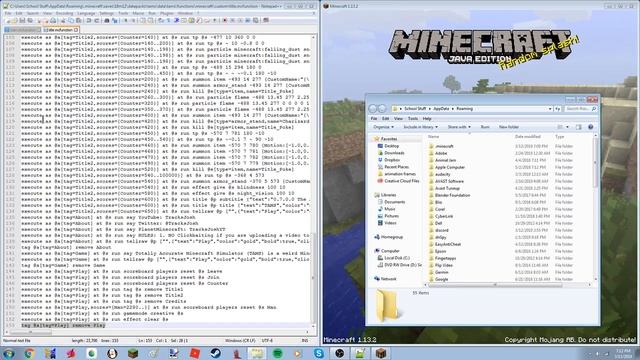This screenshot has width=640, height=360.
Task: Open the Adobe folder in Explorer
Action: coord(441,153)
